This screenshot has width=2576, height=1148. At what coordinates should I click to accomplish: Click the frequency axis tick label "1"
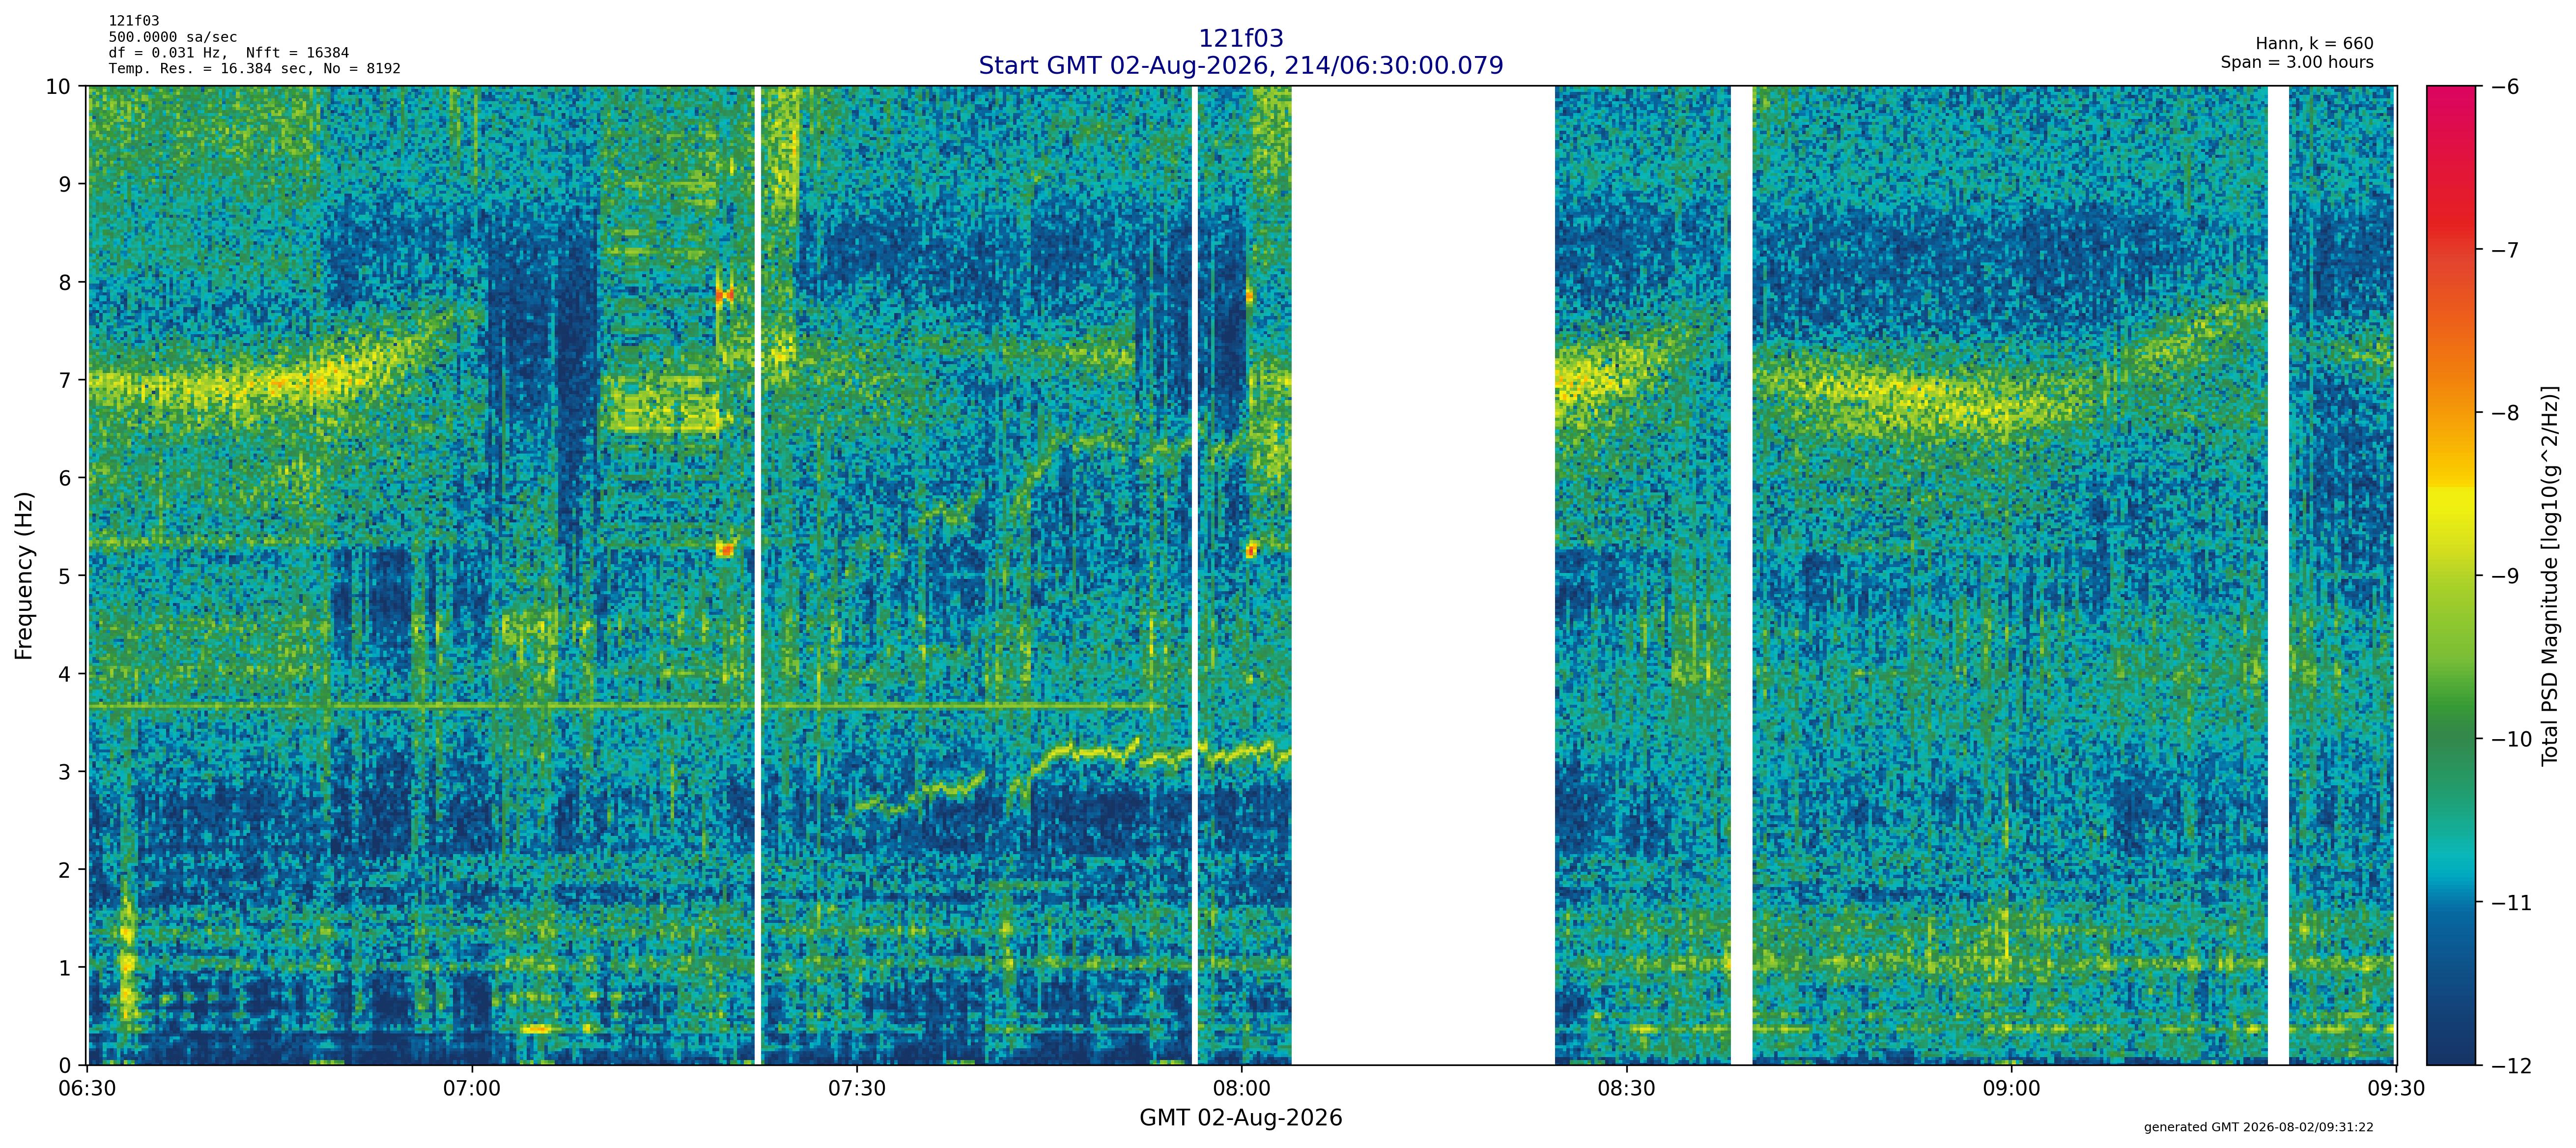pos(65,968)
